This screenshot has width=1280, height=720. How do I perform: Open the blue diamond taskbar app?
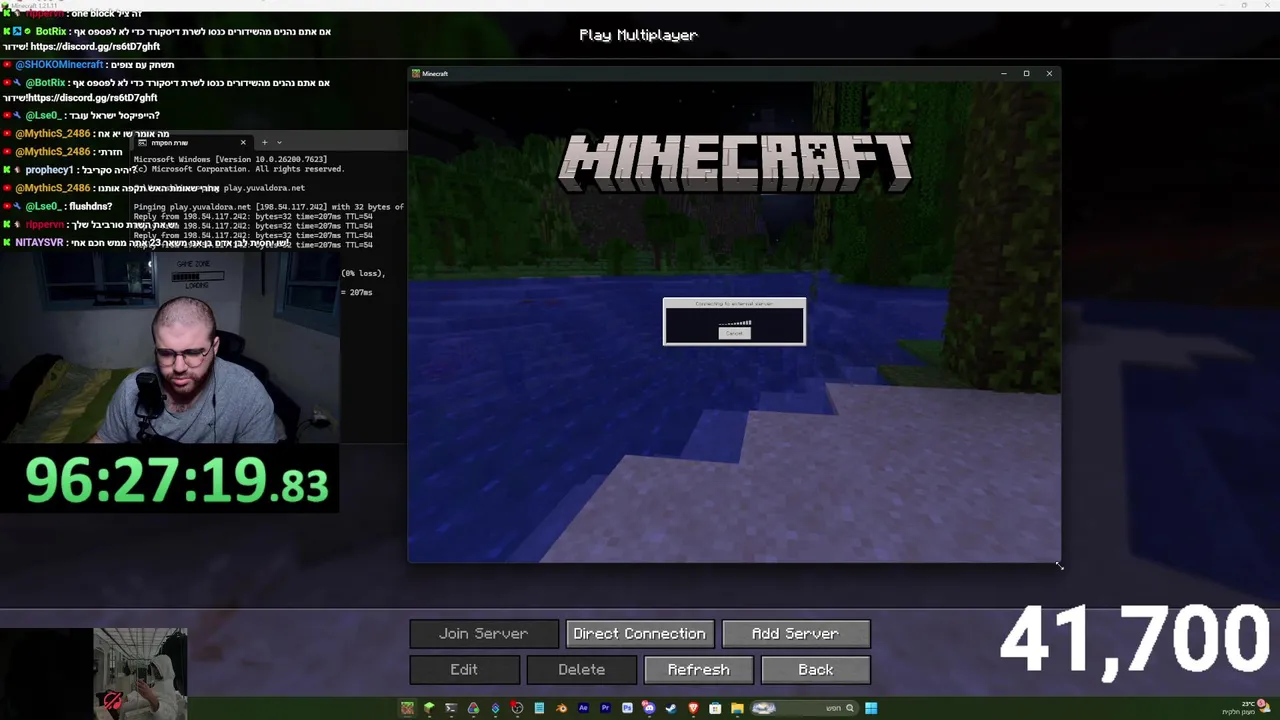click(495, 708)
